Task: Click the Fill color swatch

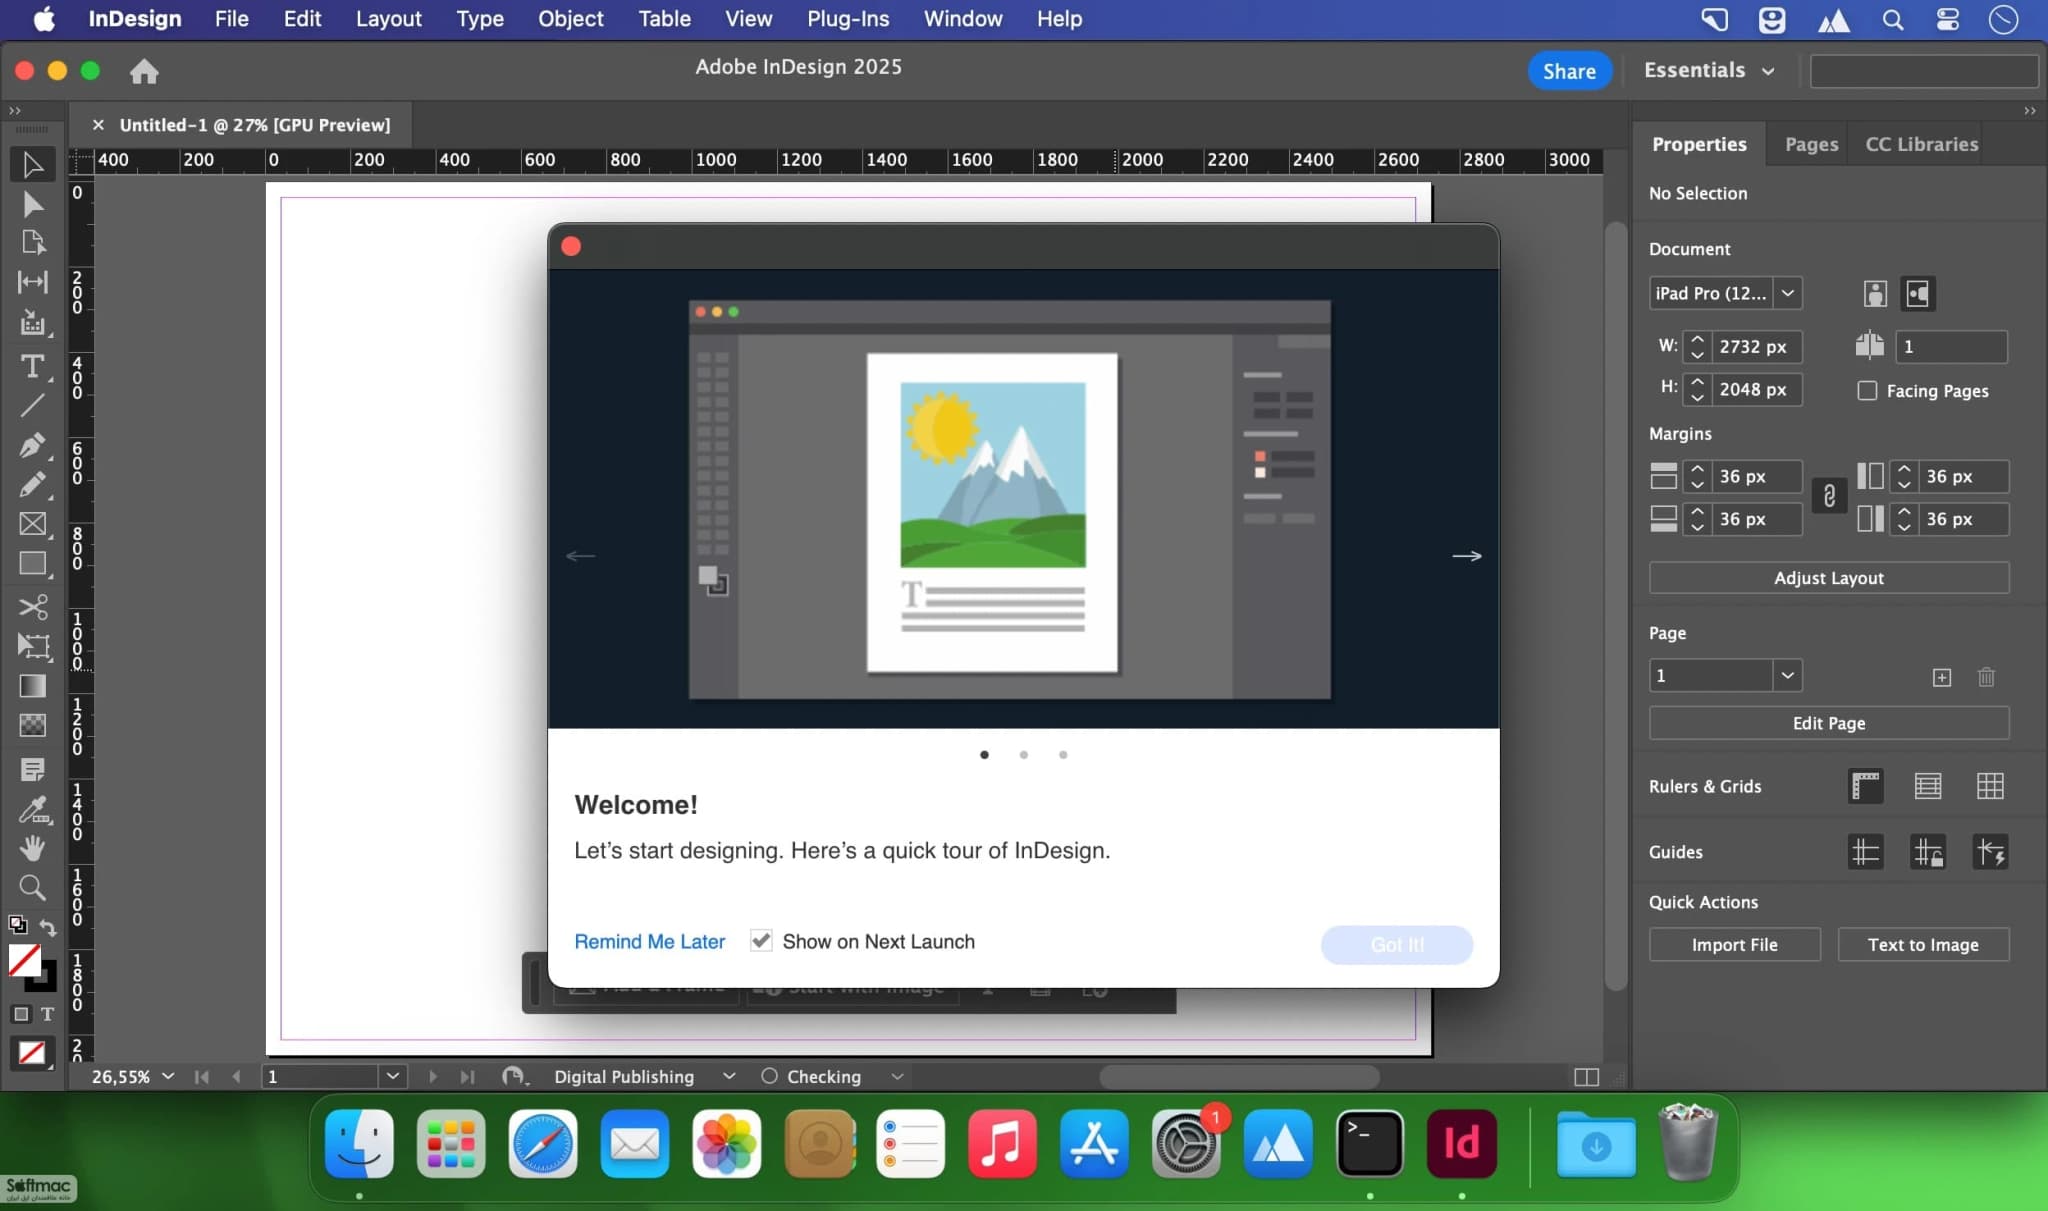Action: pyautogui.click(x=24, y=961)
